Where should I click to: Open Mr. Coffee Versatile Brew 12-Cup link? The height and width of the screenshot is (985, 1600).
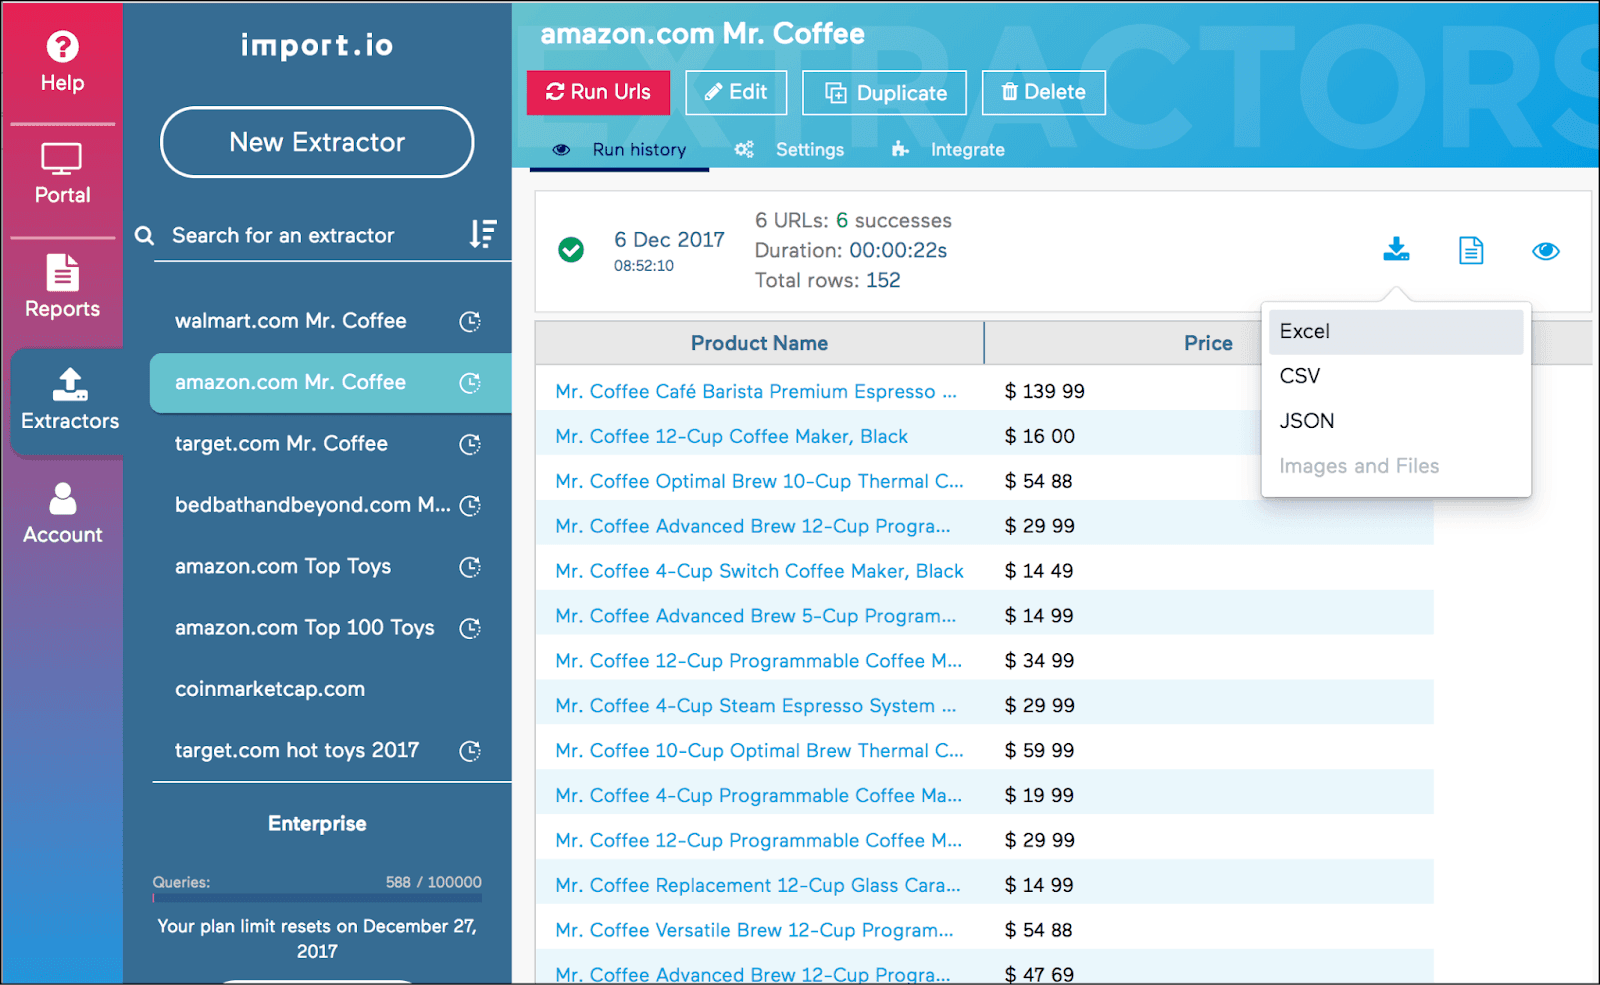(755, 930)
